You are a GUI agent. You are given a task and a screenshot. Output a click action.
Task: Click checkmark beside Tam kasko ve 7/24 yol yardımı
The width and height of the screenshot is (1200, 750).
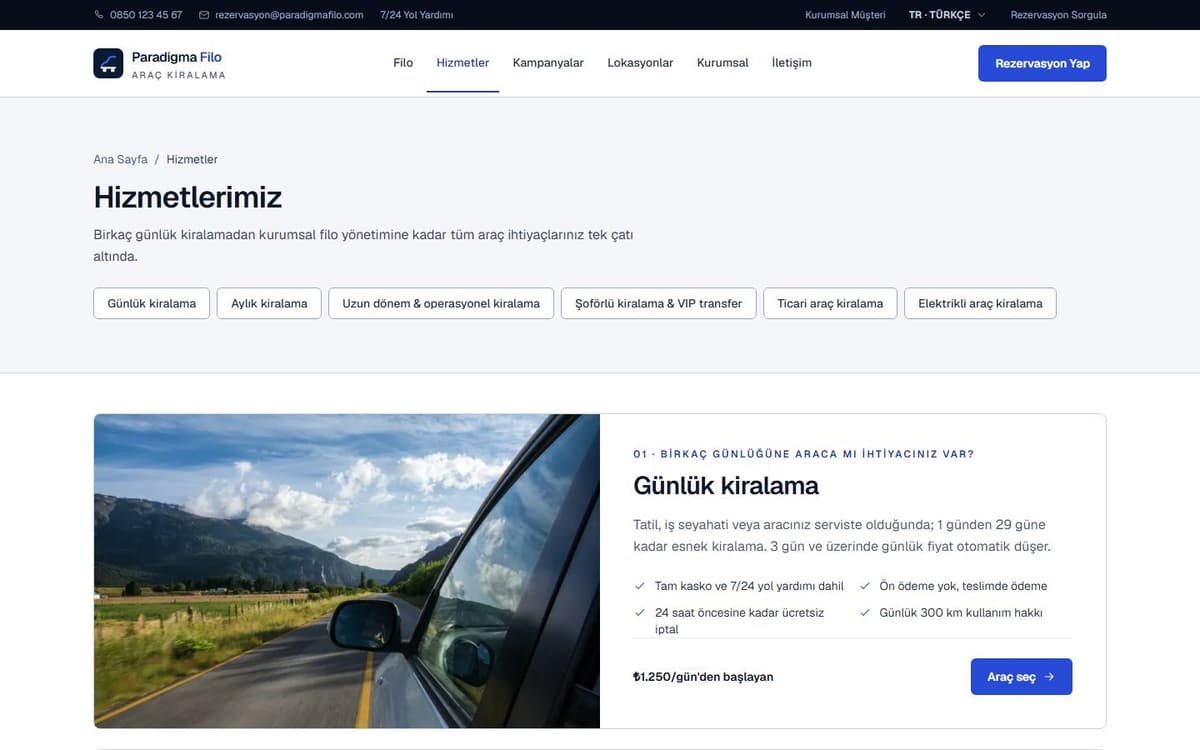[640, 586]
